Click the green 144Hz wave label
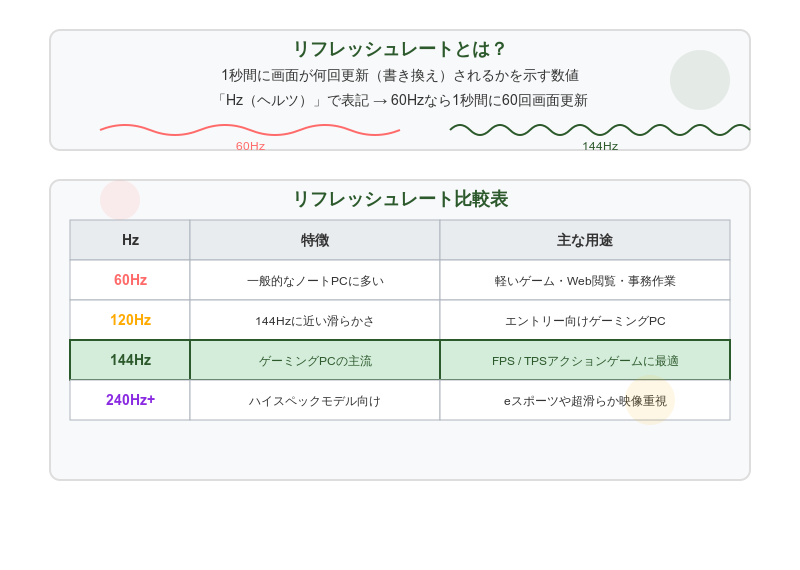The width and height of the screenshot is (800, 570). (x=600, y=146)
